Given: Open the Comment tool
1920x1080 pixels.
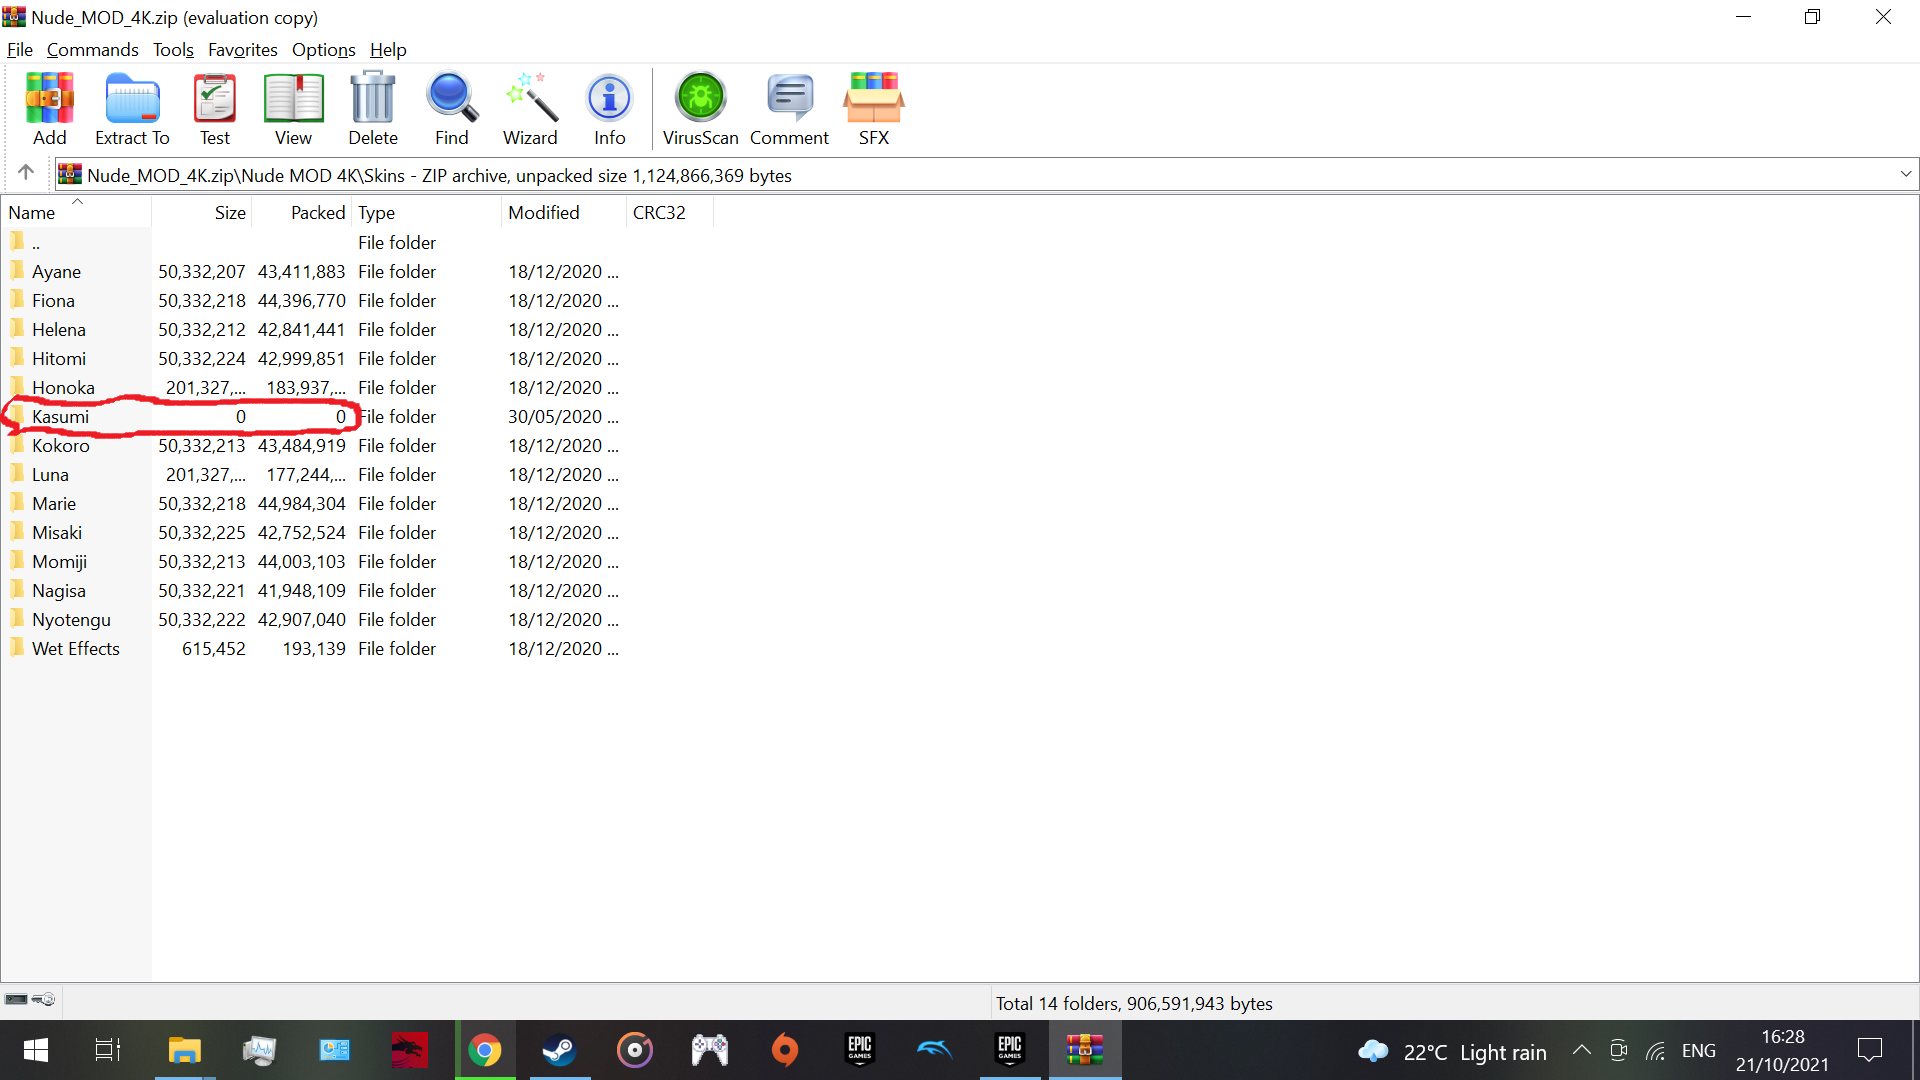Looking at the screenshot, I should click(x=789, y=109).
